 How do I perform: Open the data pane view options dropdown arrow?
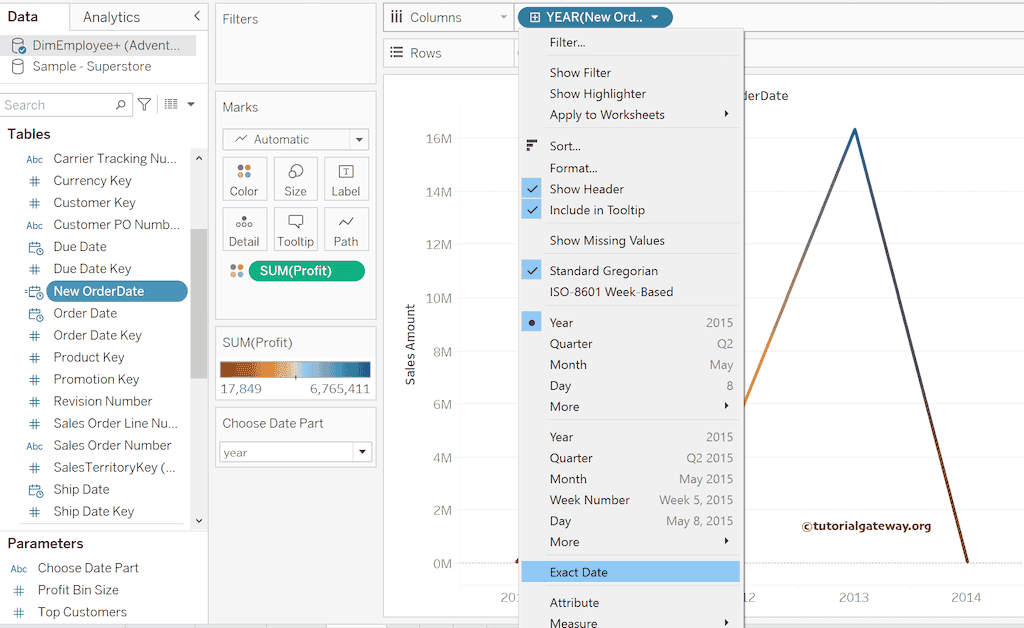point(191,104)
